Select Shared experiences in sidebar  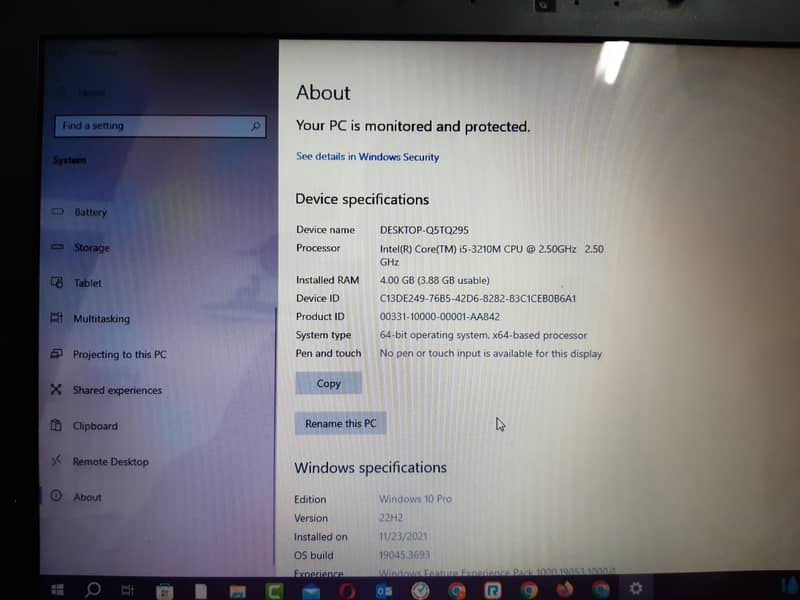tap(117, 390)
